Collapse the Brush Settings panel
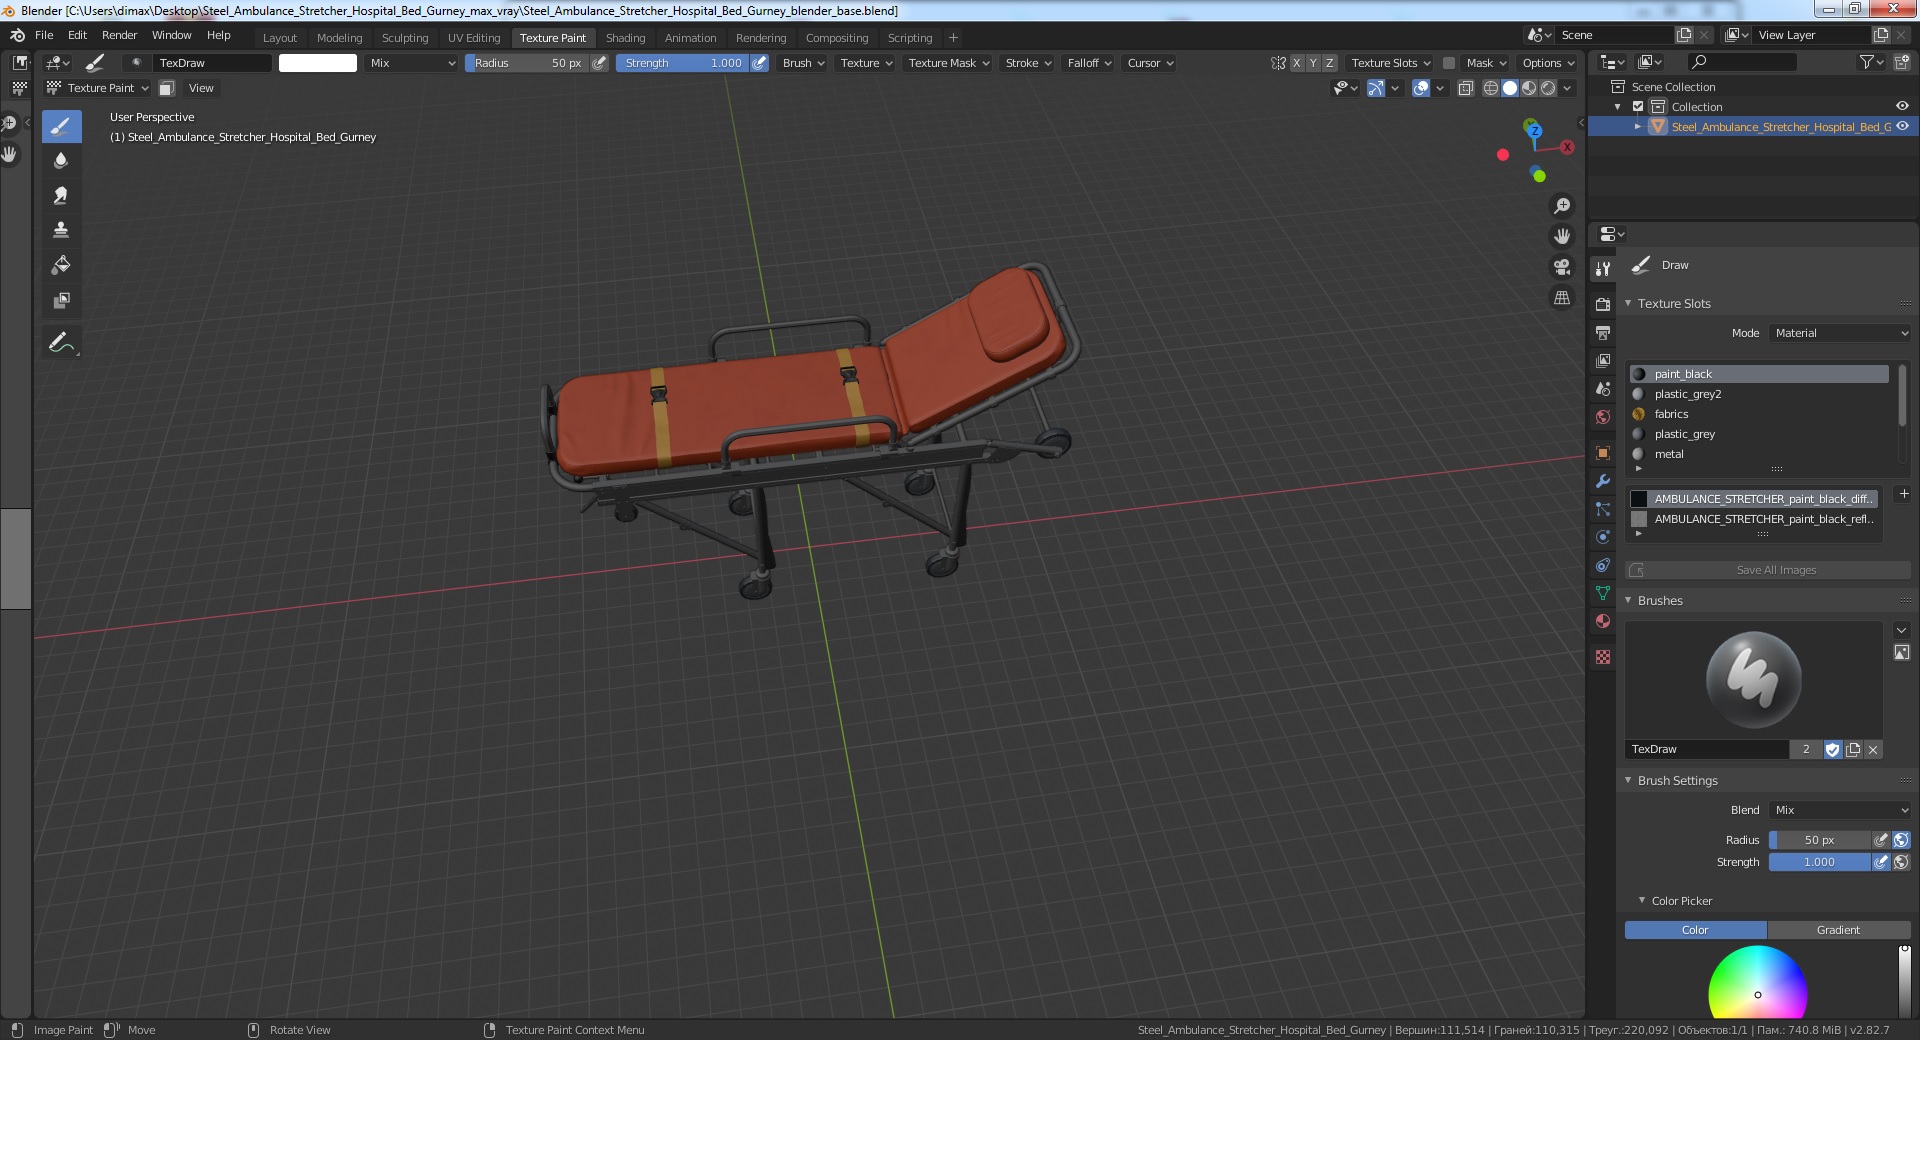1920x1158 pixels. coord(1677,780)
